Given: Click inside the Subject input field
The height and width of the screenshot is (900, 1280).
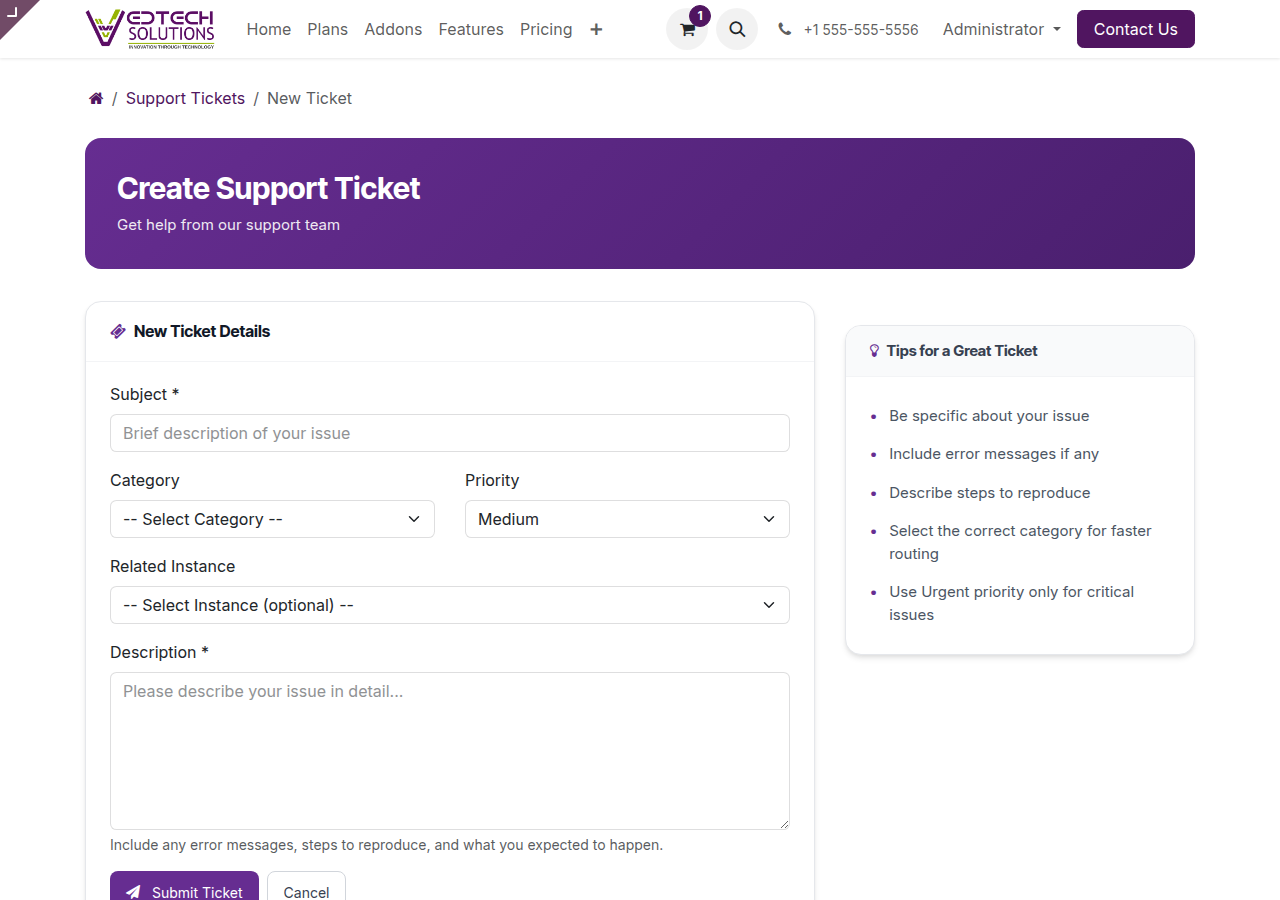Looking at the screenshot, I should 449,433.
